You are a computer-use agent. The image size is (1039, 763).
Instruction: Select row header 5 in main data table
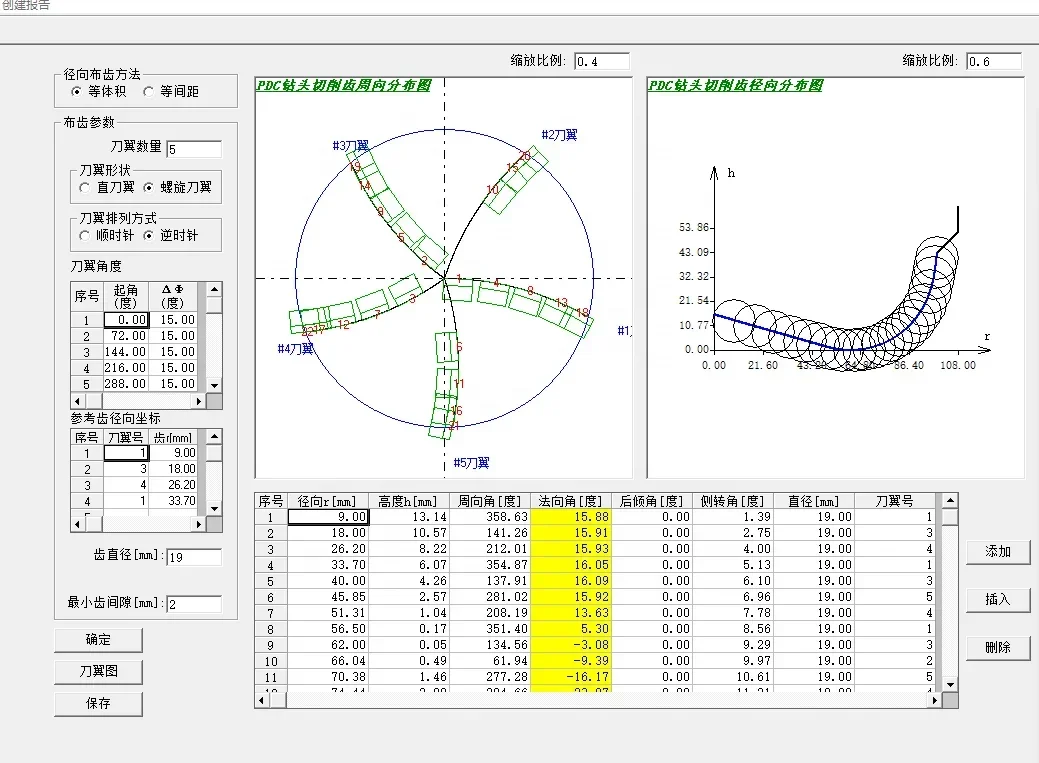click(x=270, y=581)
